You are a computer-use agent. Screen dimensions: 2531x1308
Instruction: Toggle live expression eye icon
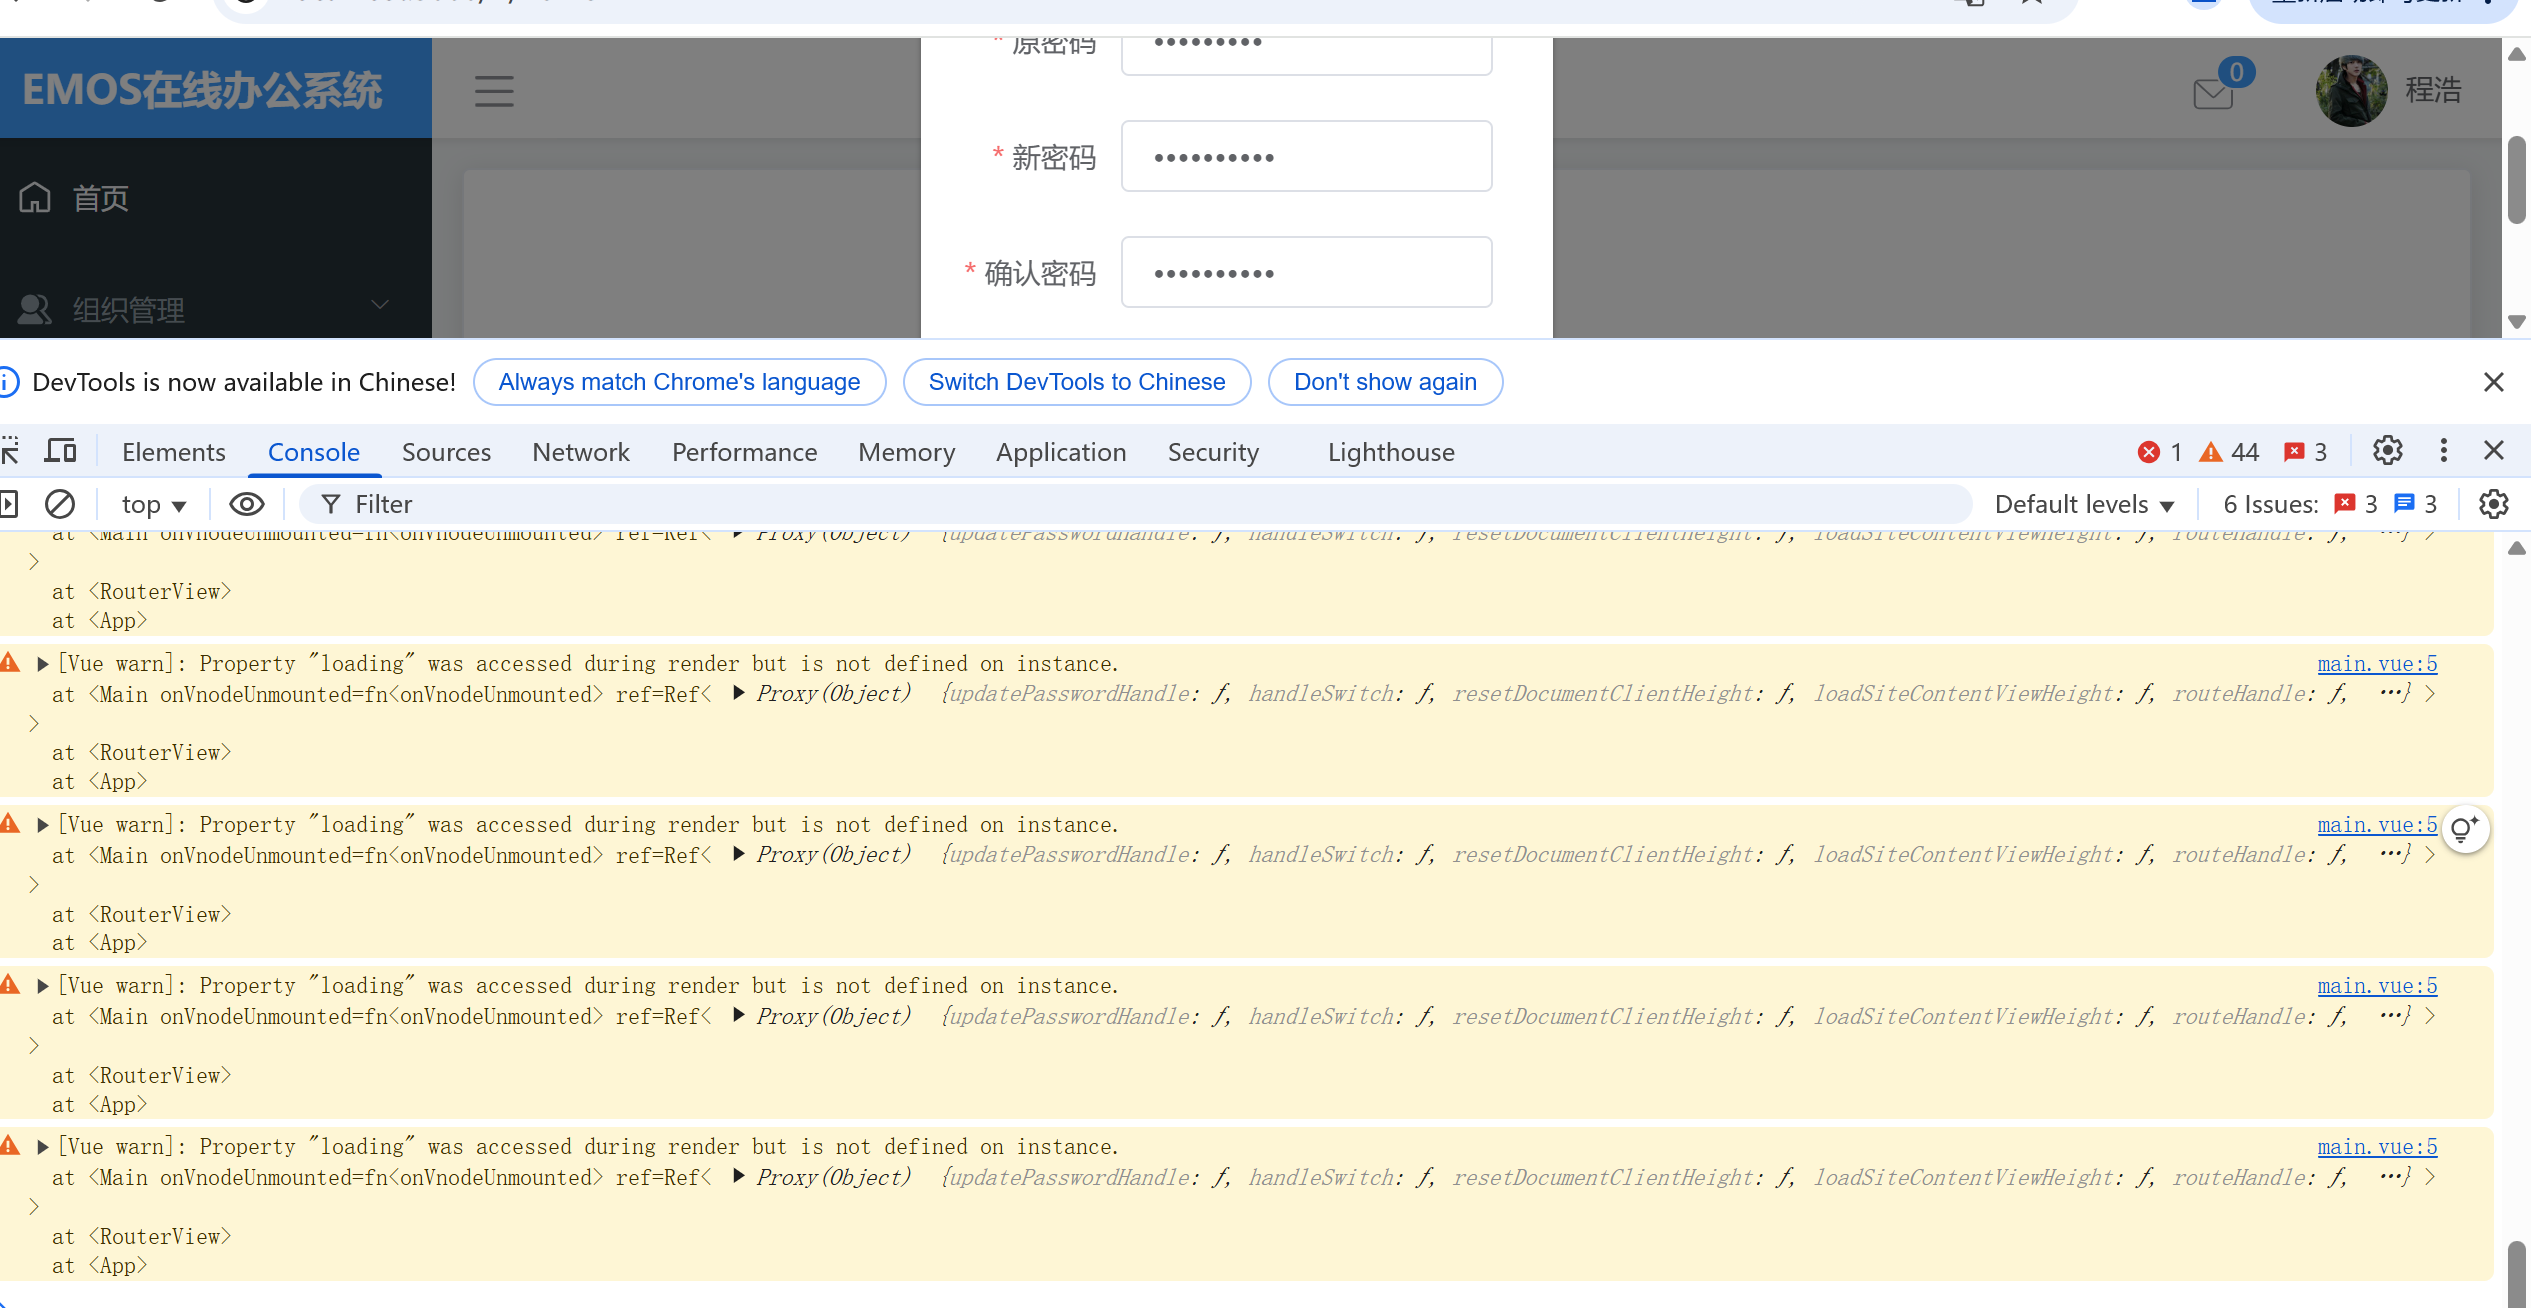246,504
